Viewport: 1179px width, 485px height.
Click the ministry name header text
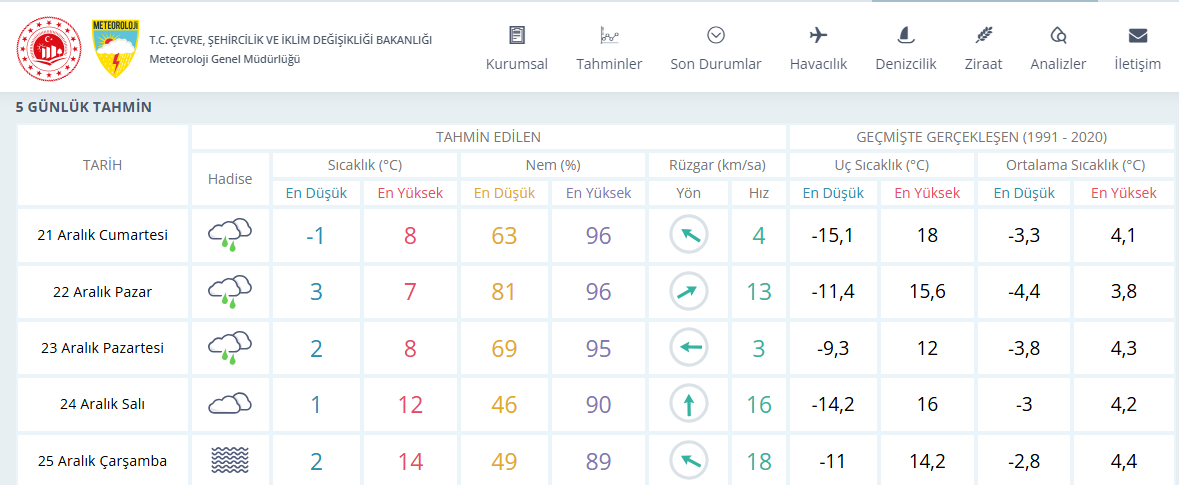coord(291,40)
